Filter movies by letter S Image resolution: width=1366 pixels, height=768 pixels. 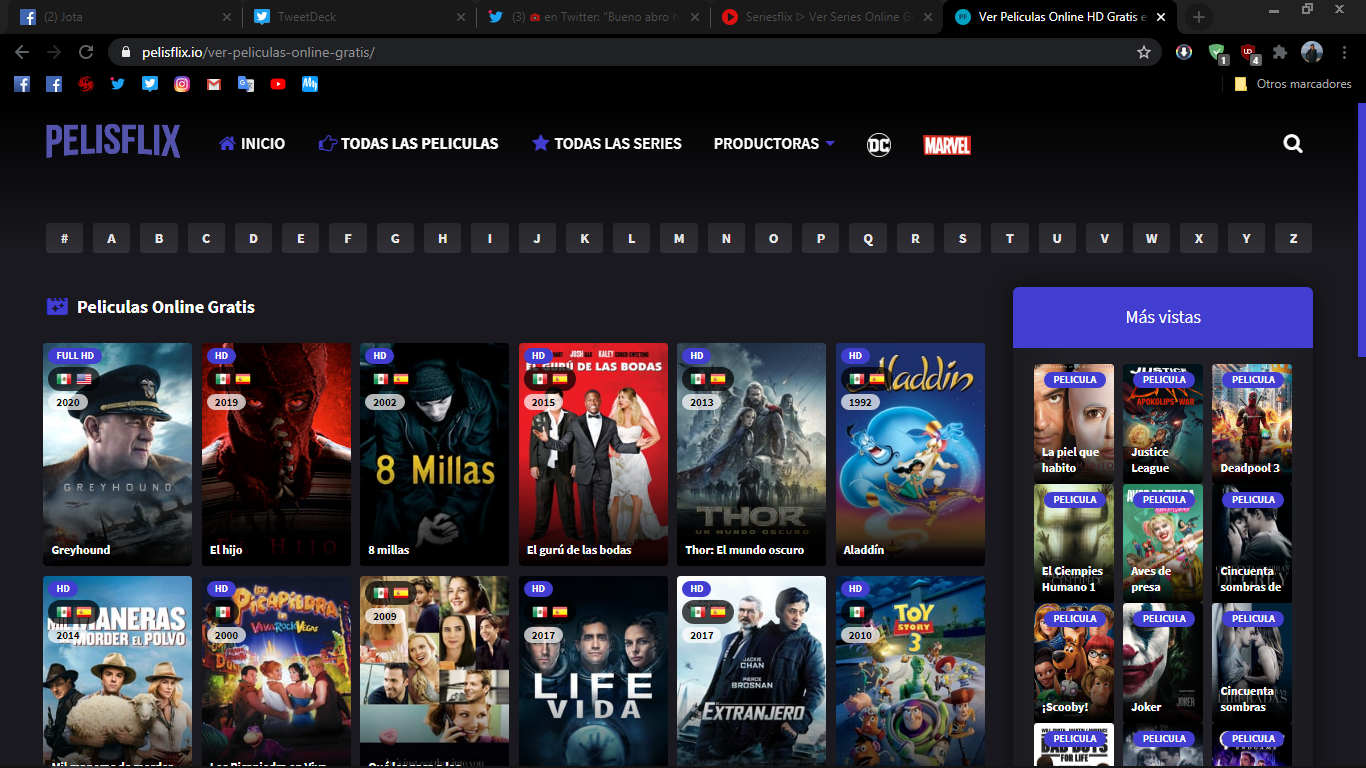(962, 238)
